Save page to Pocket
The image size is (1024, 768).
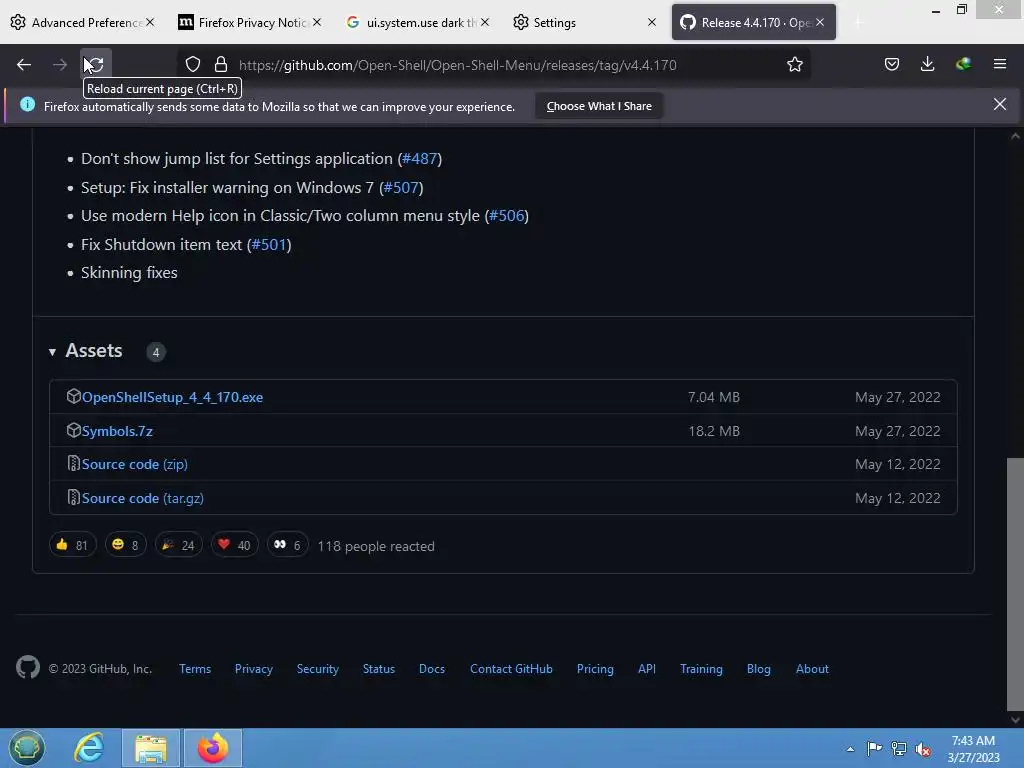point(891,64)
